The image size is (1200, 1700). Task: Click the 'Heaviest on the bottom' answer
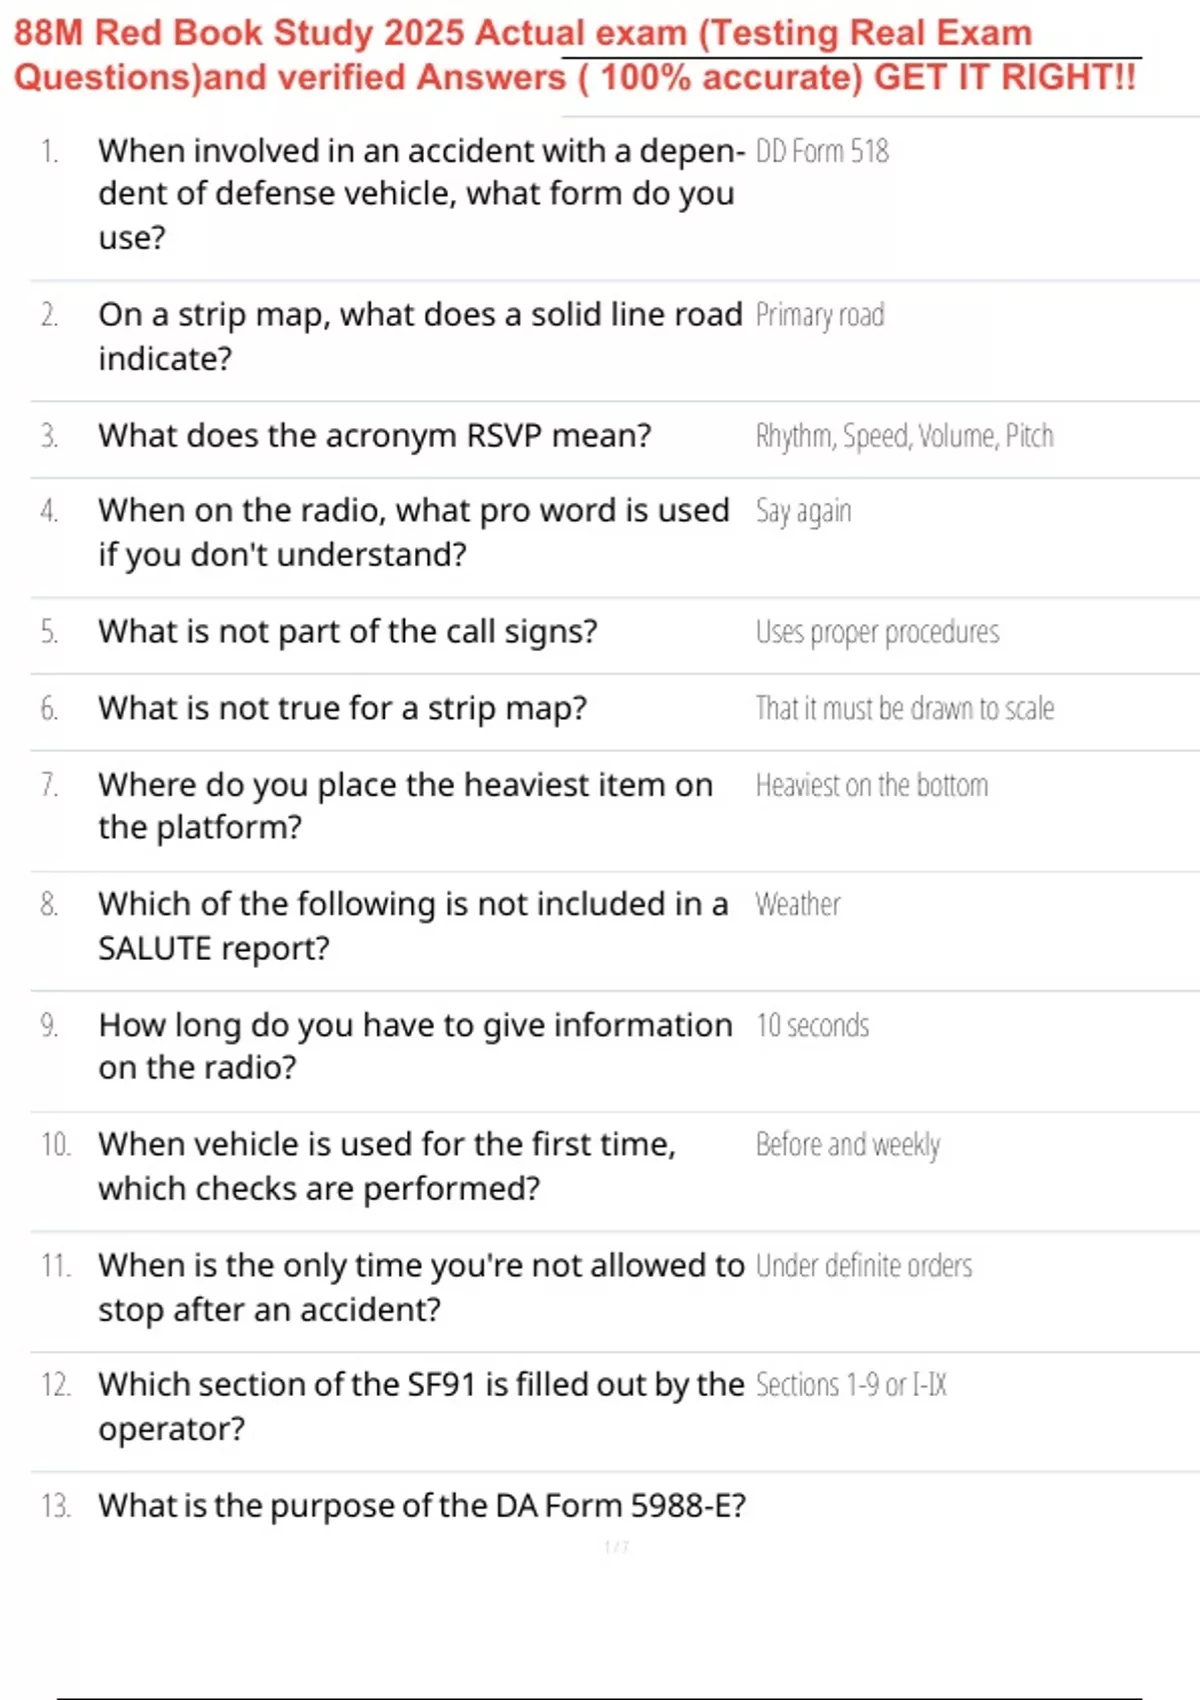[x=871, y=785]
